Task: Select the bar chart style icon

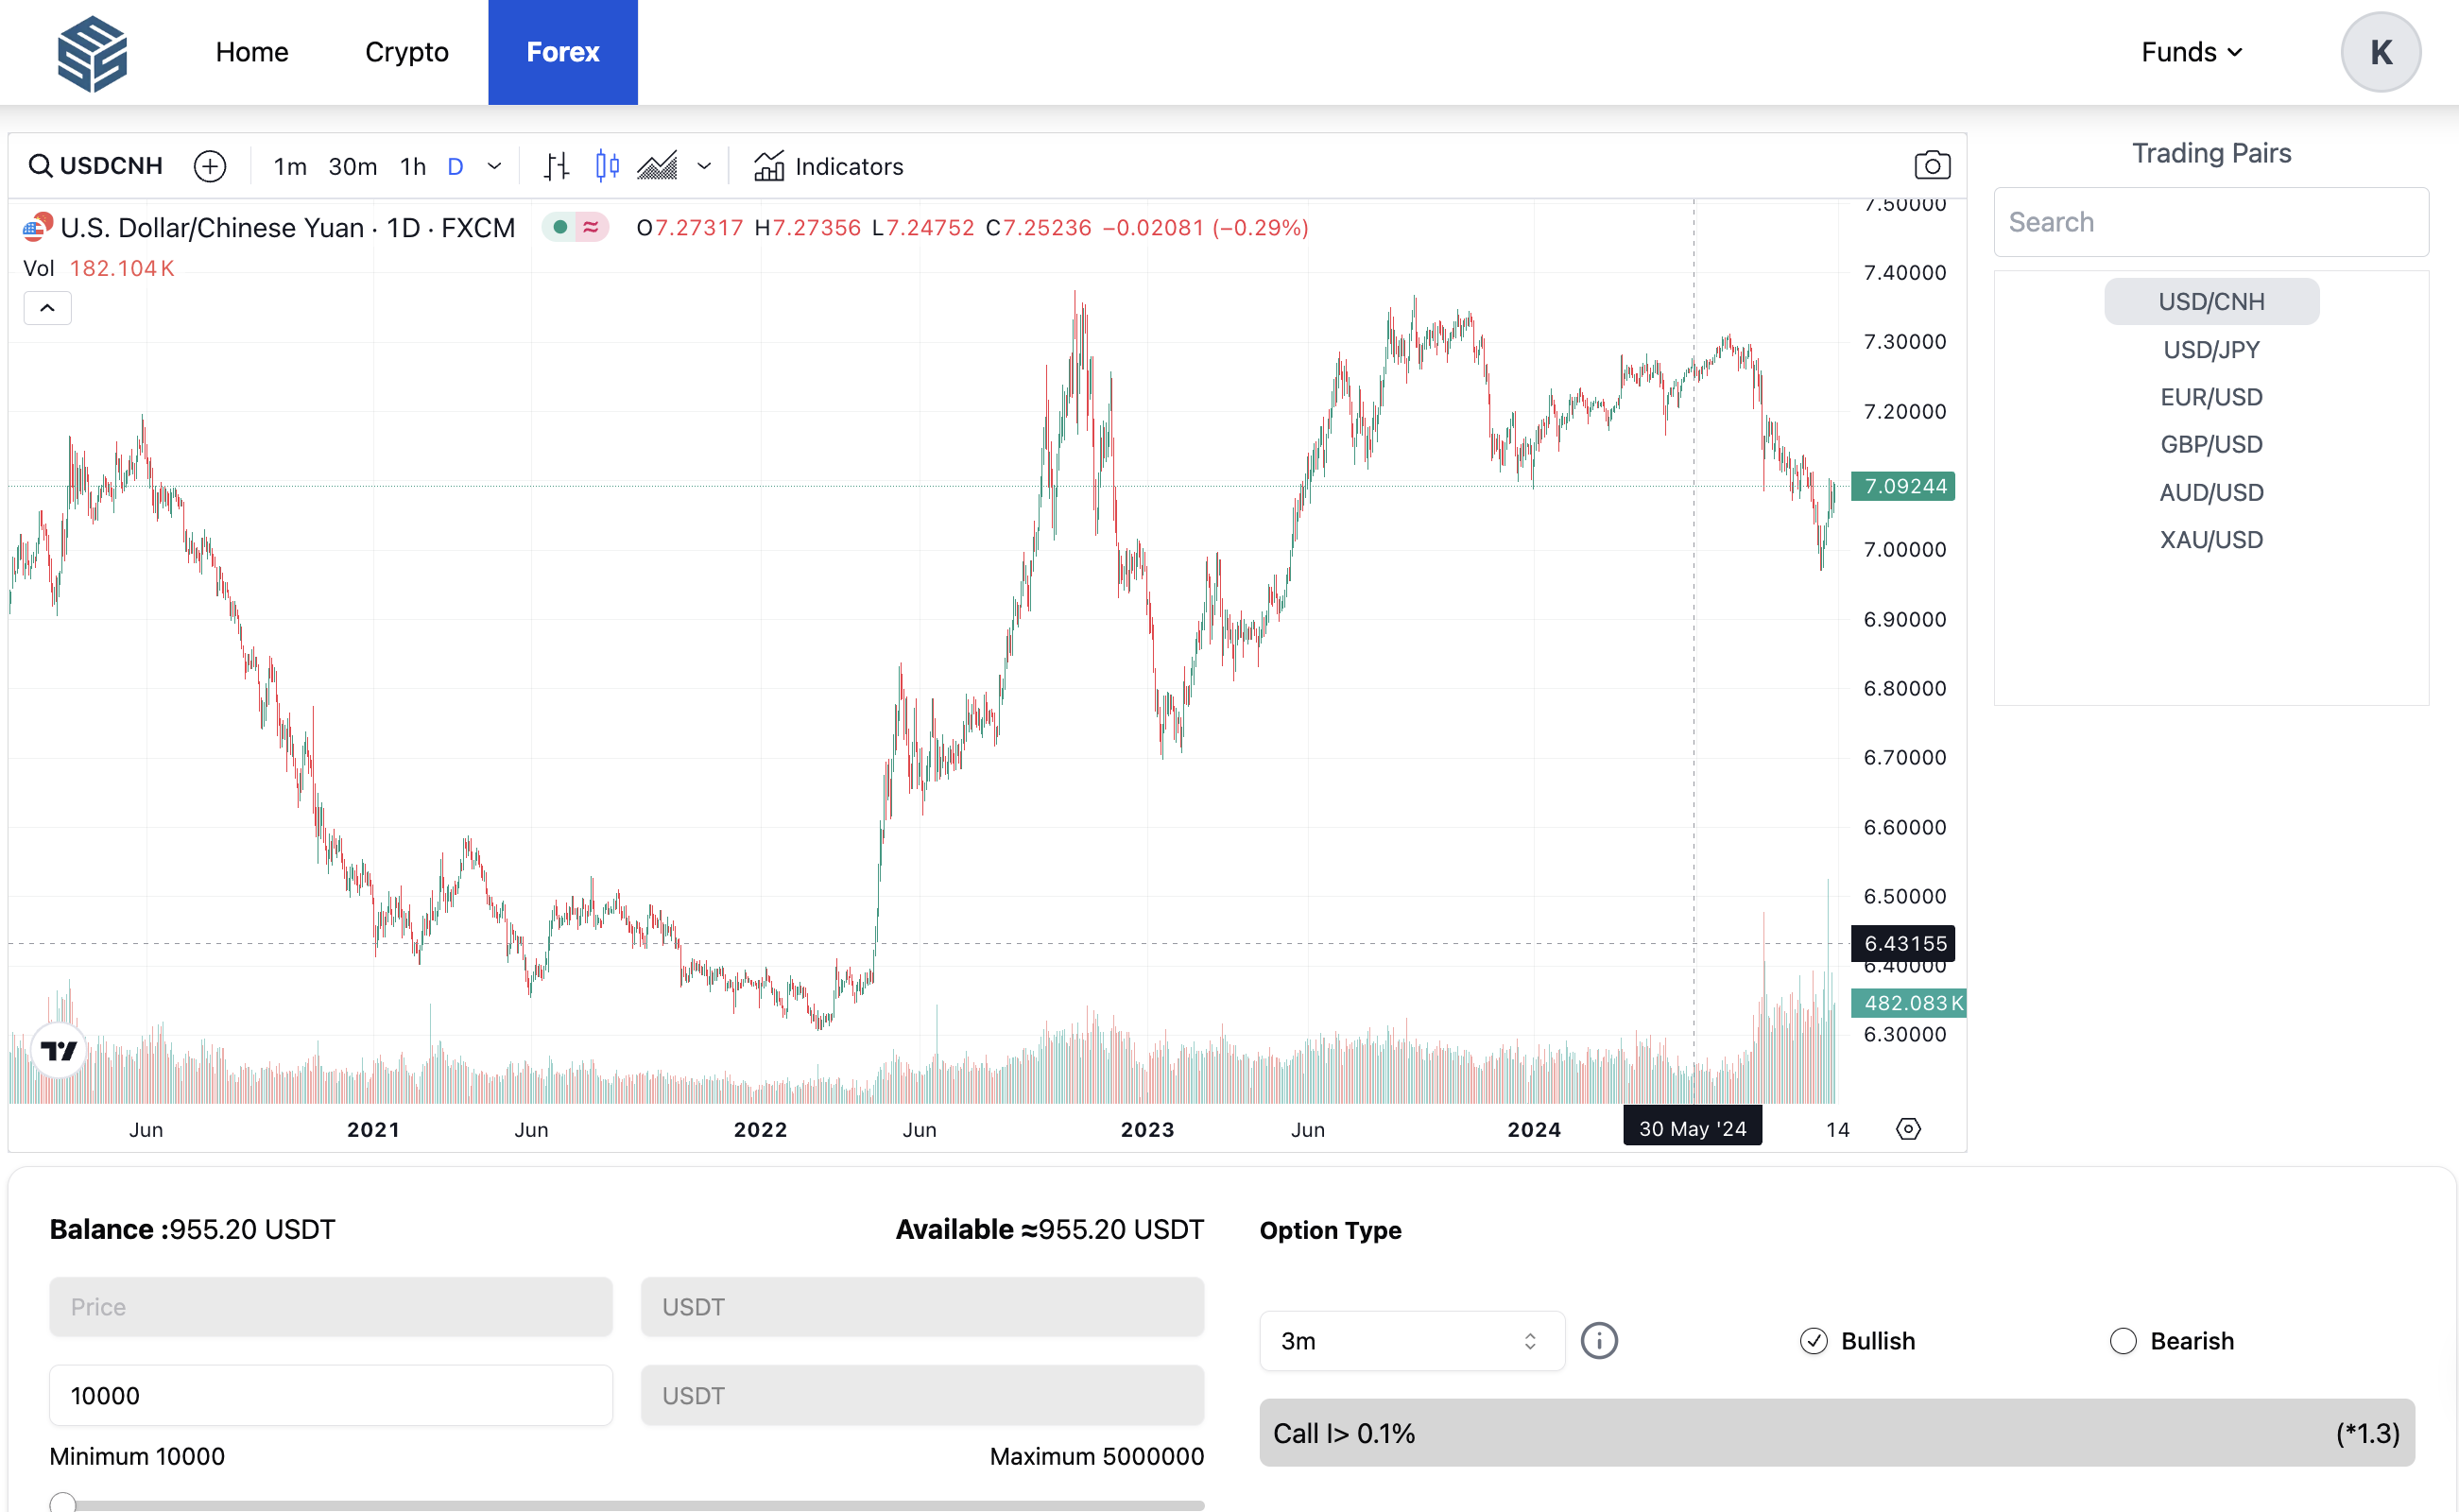Action: point(556,165)
